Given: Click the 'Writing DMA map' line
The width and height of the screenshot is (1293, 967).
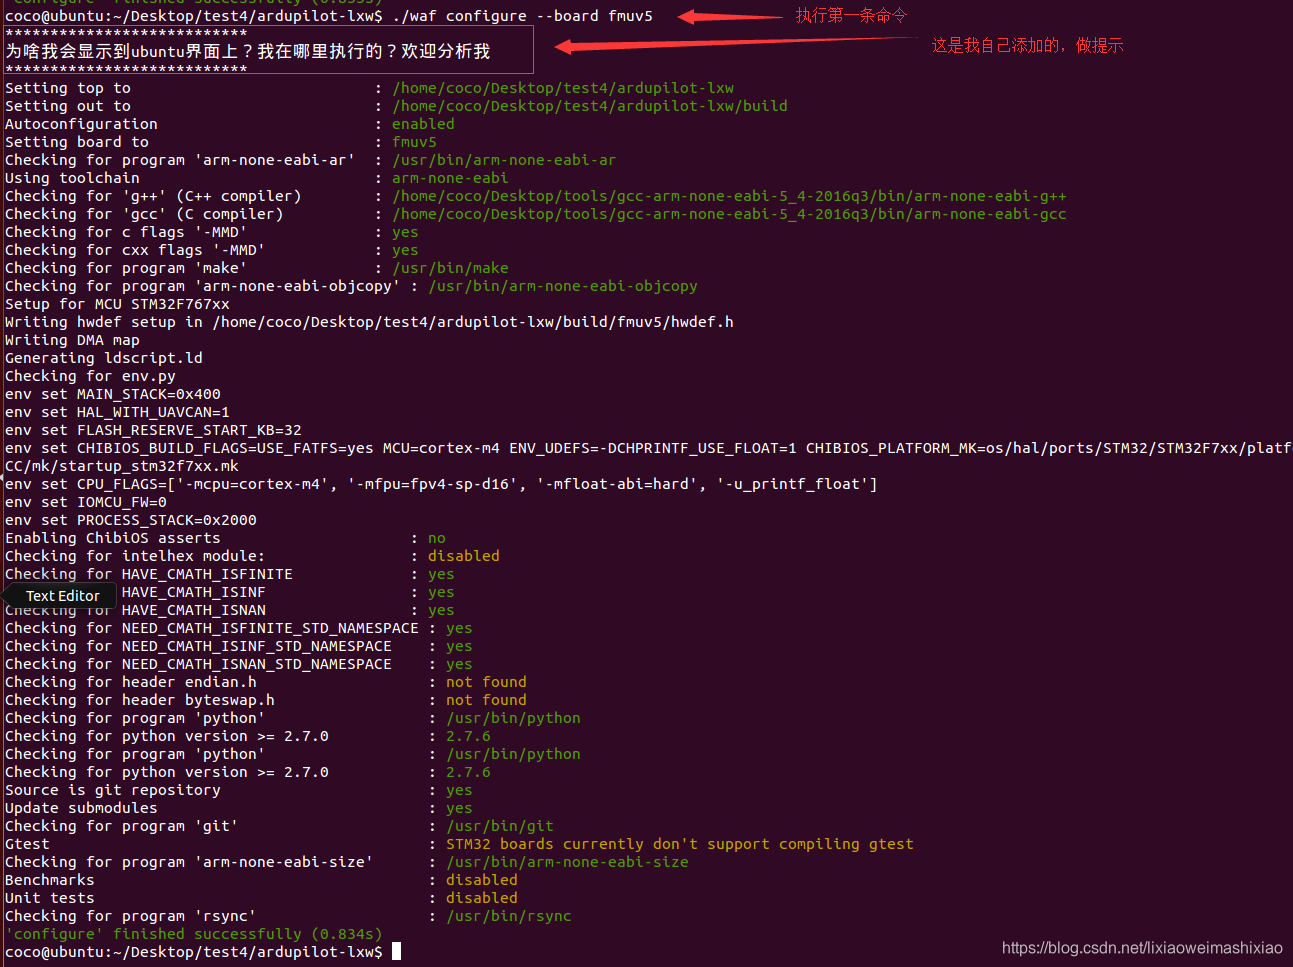Looking at the screenshot, I should point(72,340).
